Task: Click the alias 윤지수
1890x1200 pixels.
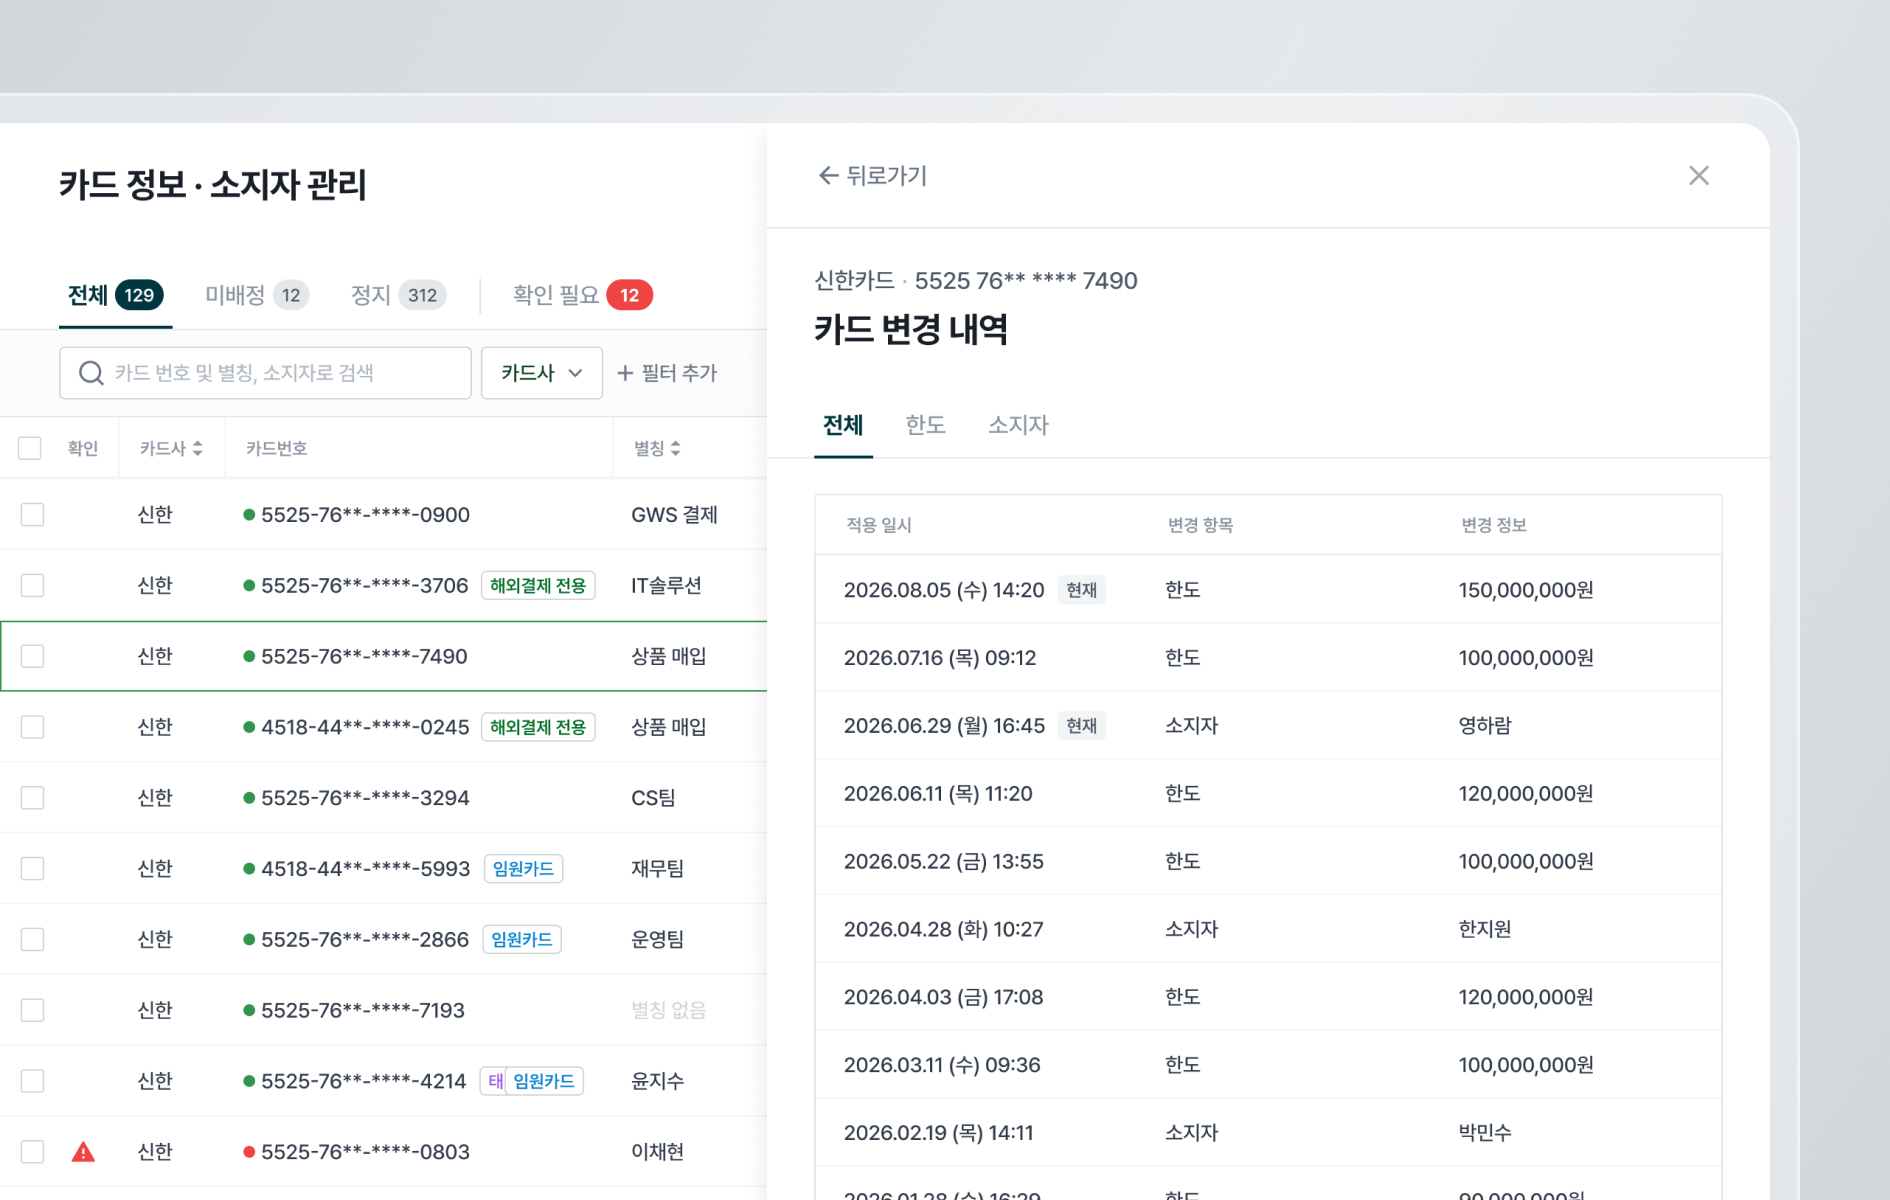Action: (657, 1081)
